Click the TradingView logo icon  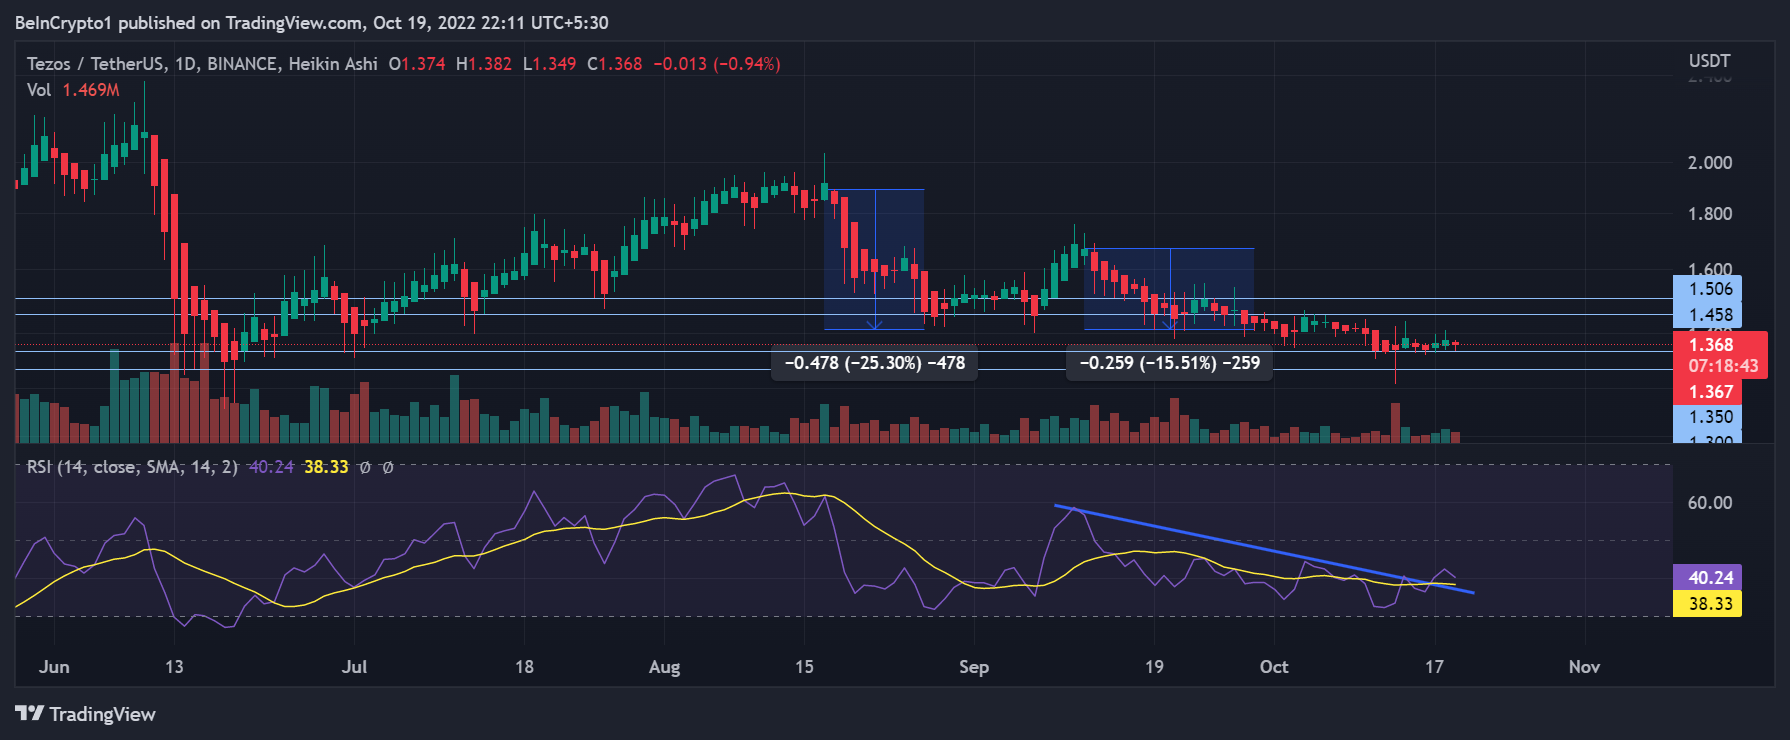tap(29, 714)
